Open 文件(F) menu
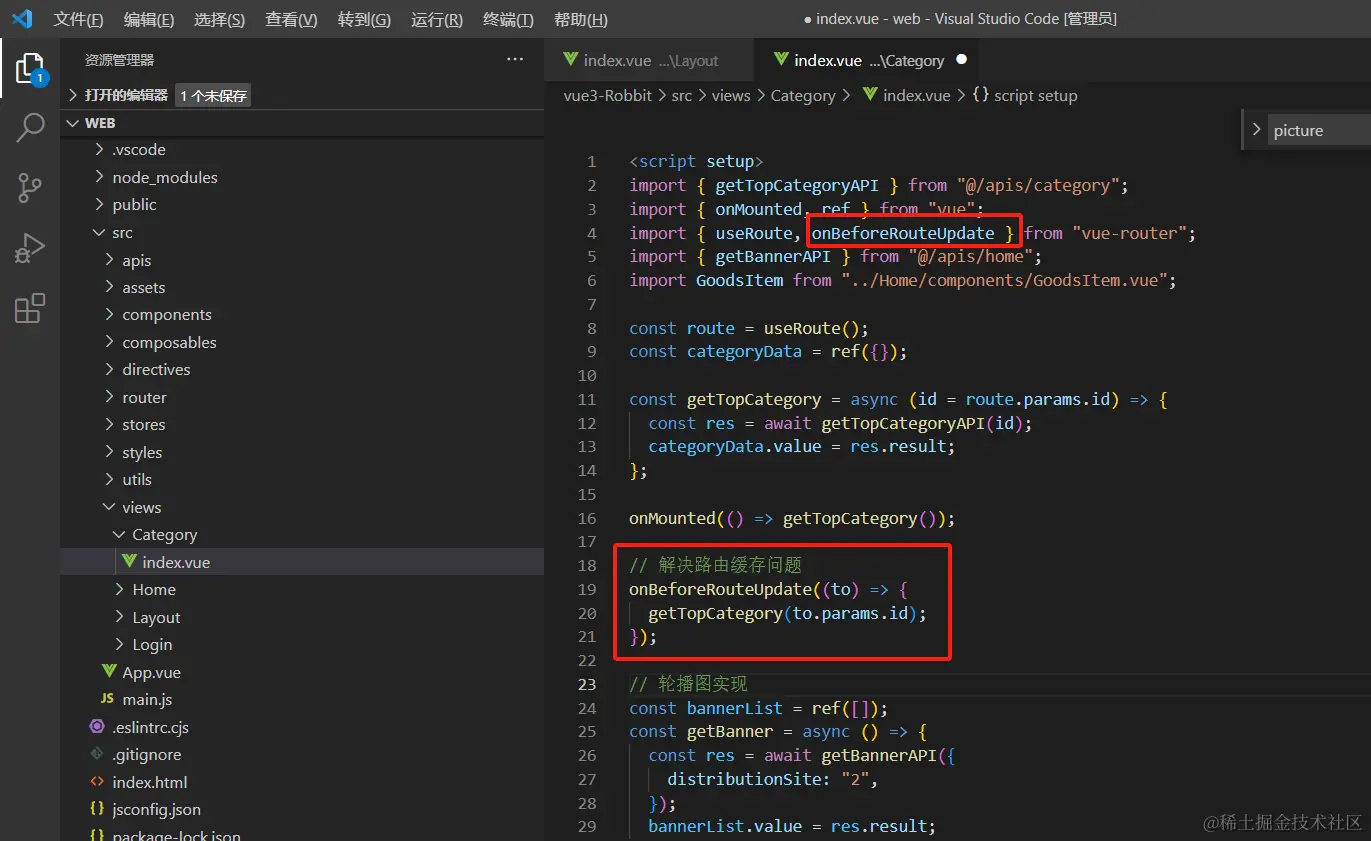This screenshot has height=841, width=1371. 78,20
